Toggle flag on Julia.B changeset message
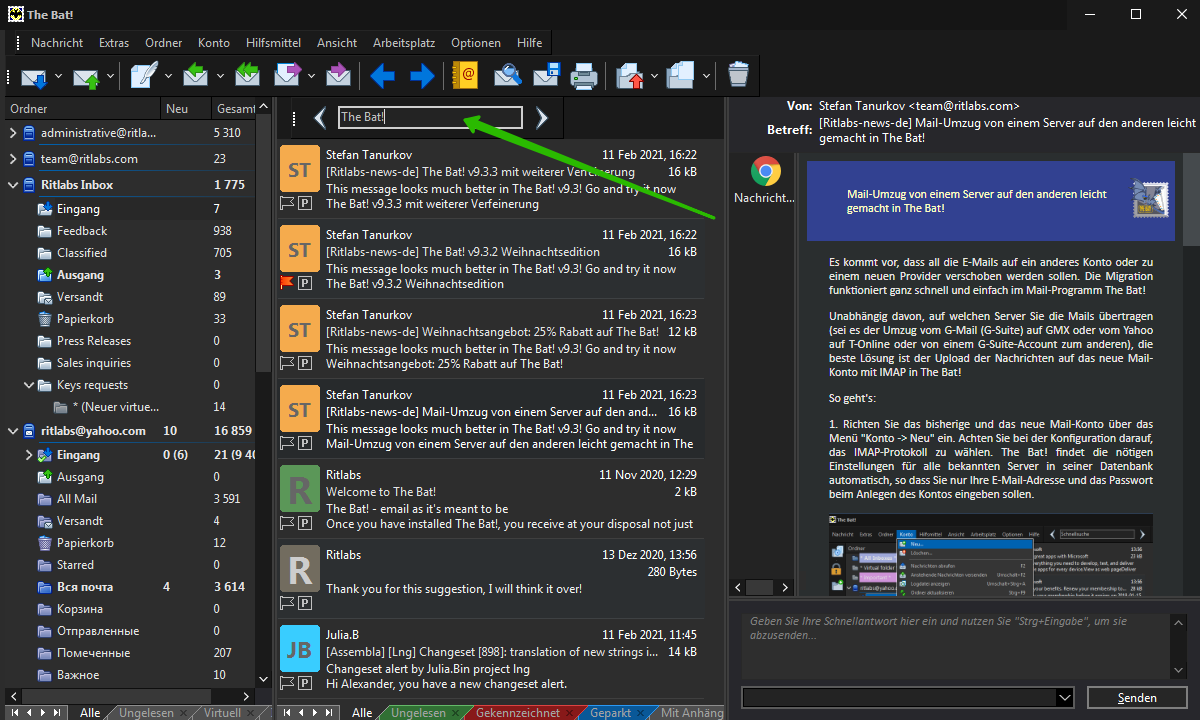 click(x=286, y=683)
